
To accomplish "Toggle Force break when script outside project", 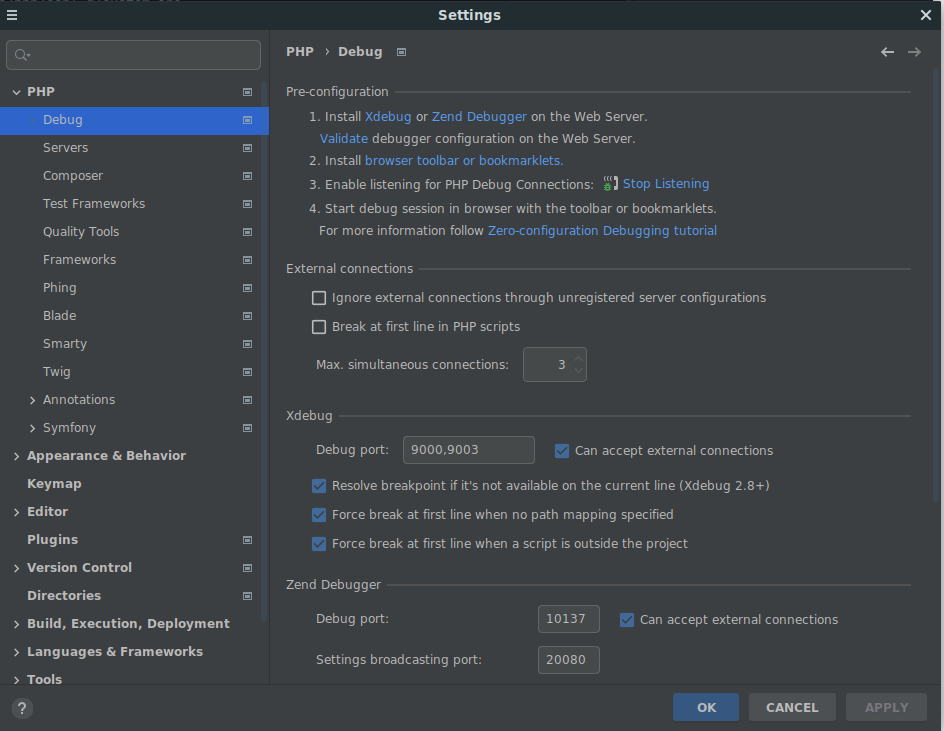I will tap(319, 544).
